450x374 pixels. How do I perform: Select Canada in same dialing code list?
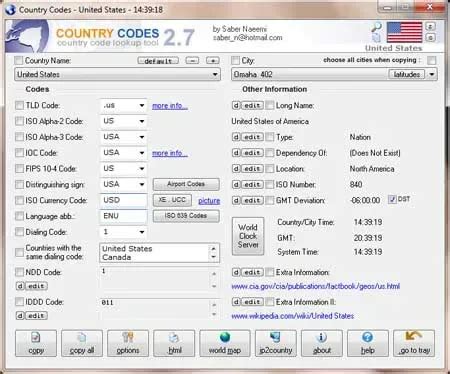pos(117,257)
